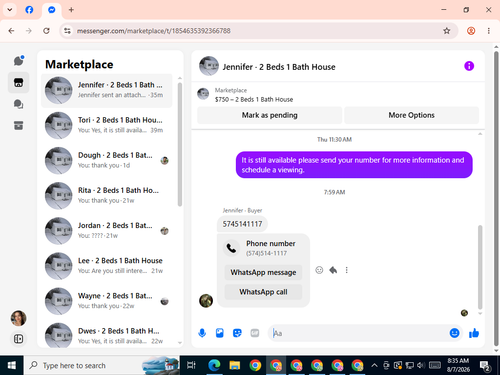Click WhatsApp call button
500x375 pixels.
263,292
